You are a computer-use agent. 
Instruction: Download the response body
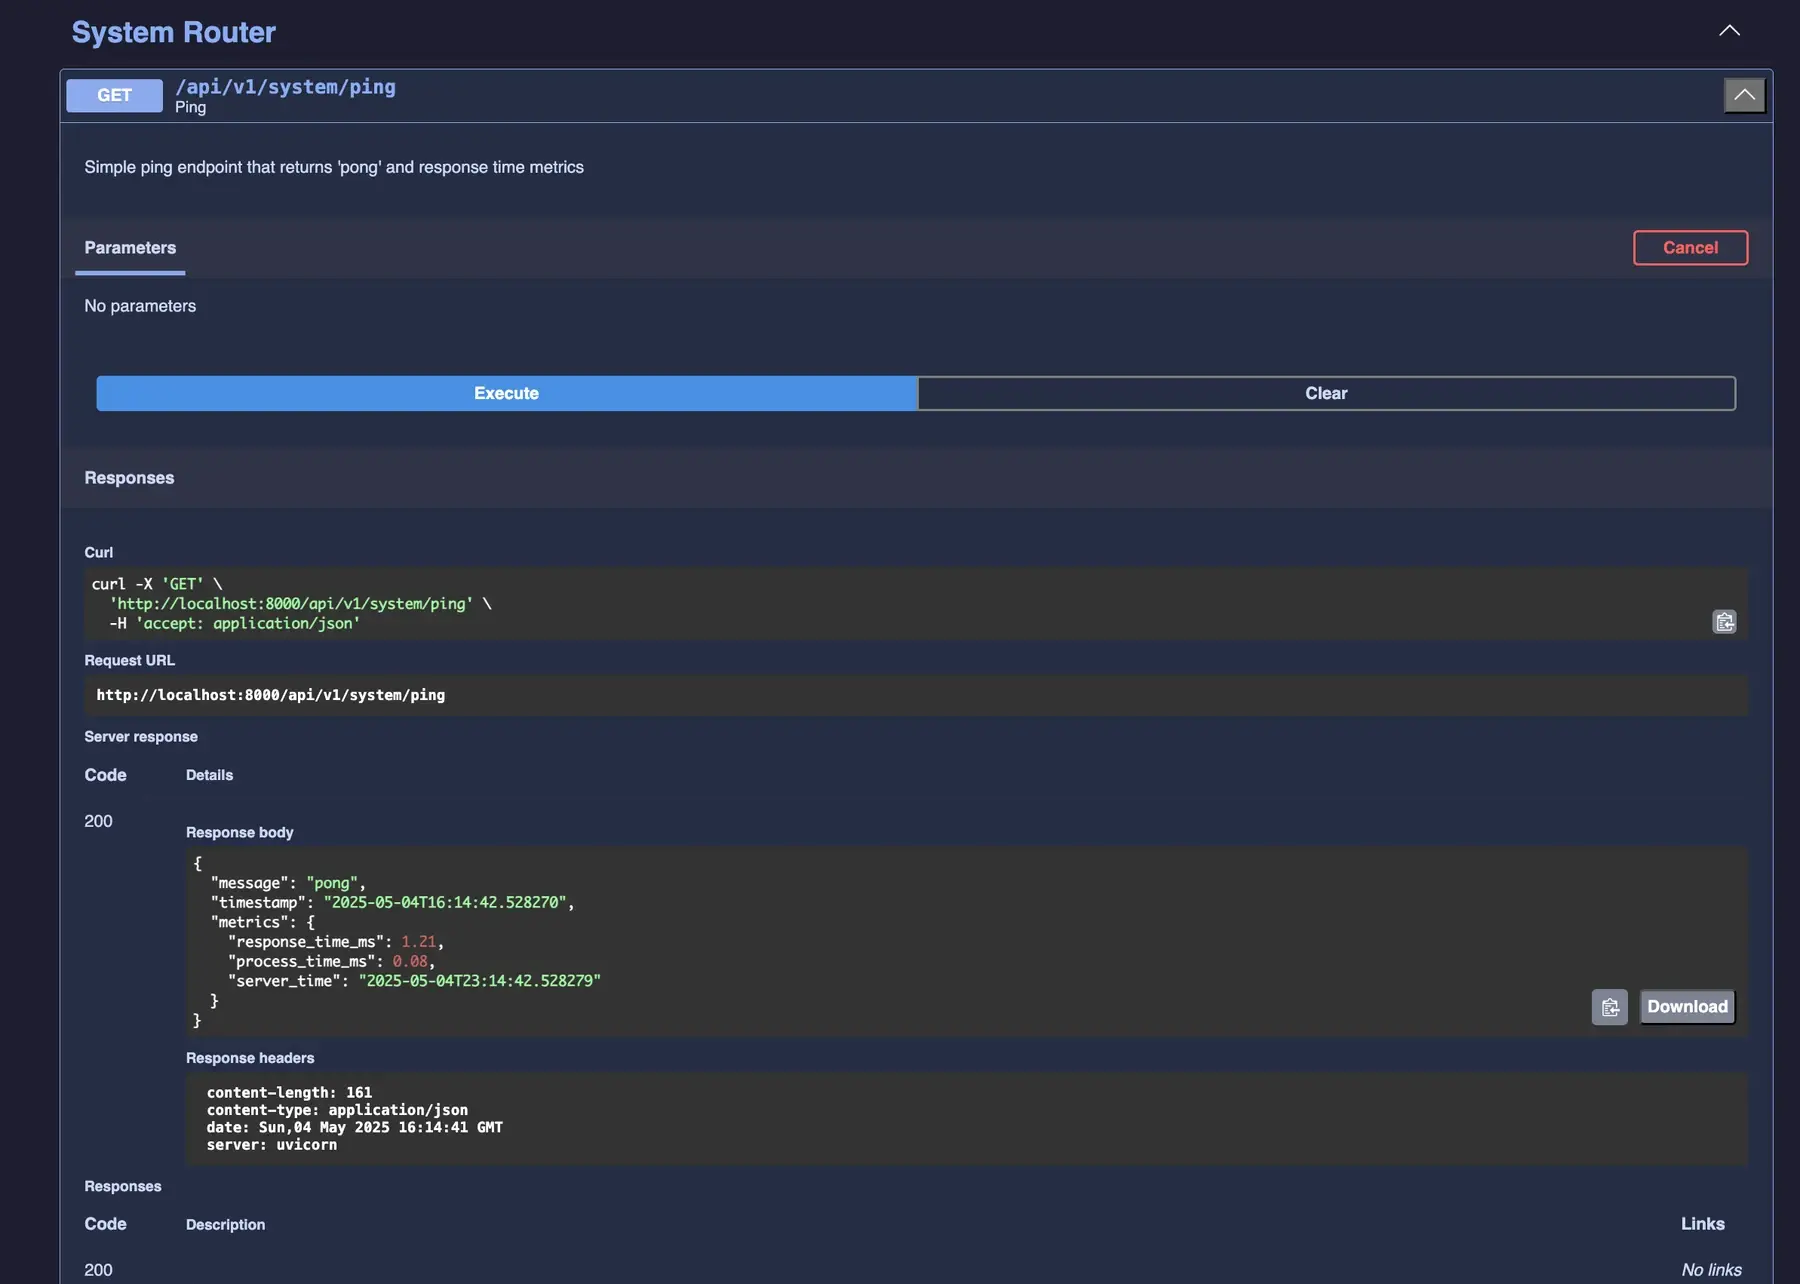coord(1687,1007)
